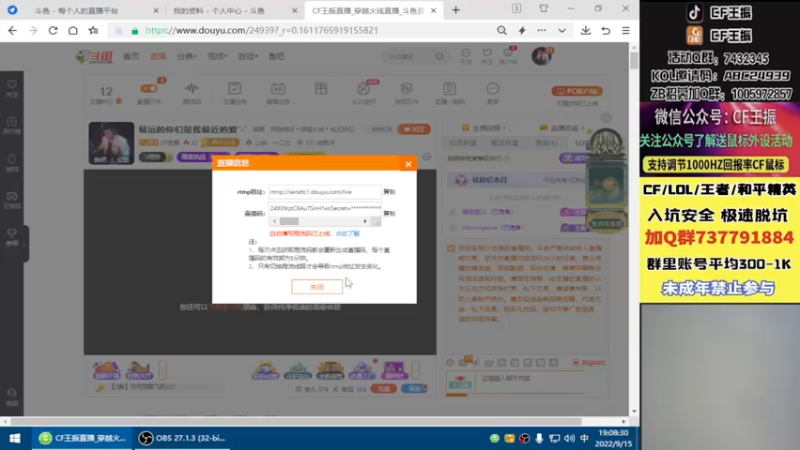Open the followed heart icon in header
Screen dimensions: 800x450
pyautogui.click(x=487, y=55)
